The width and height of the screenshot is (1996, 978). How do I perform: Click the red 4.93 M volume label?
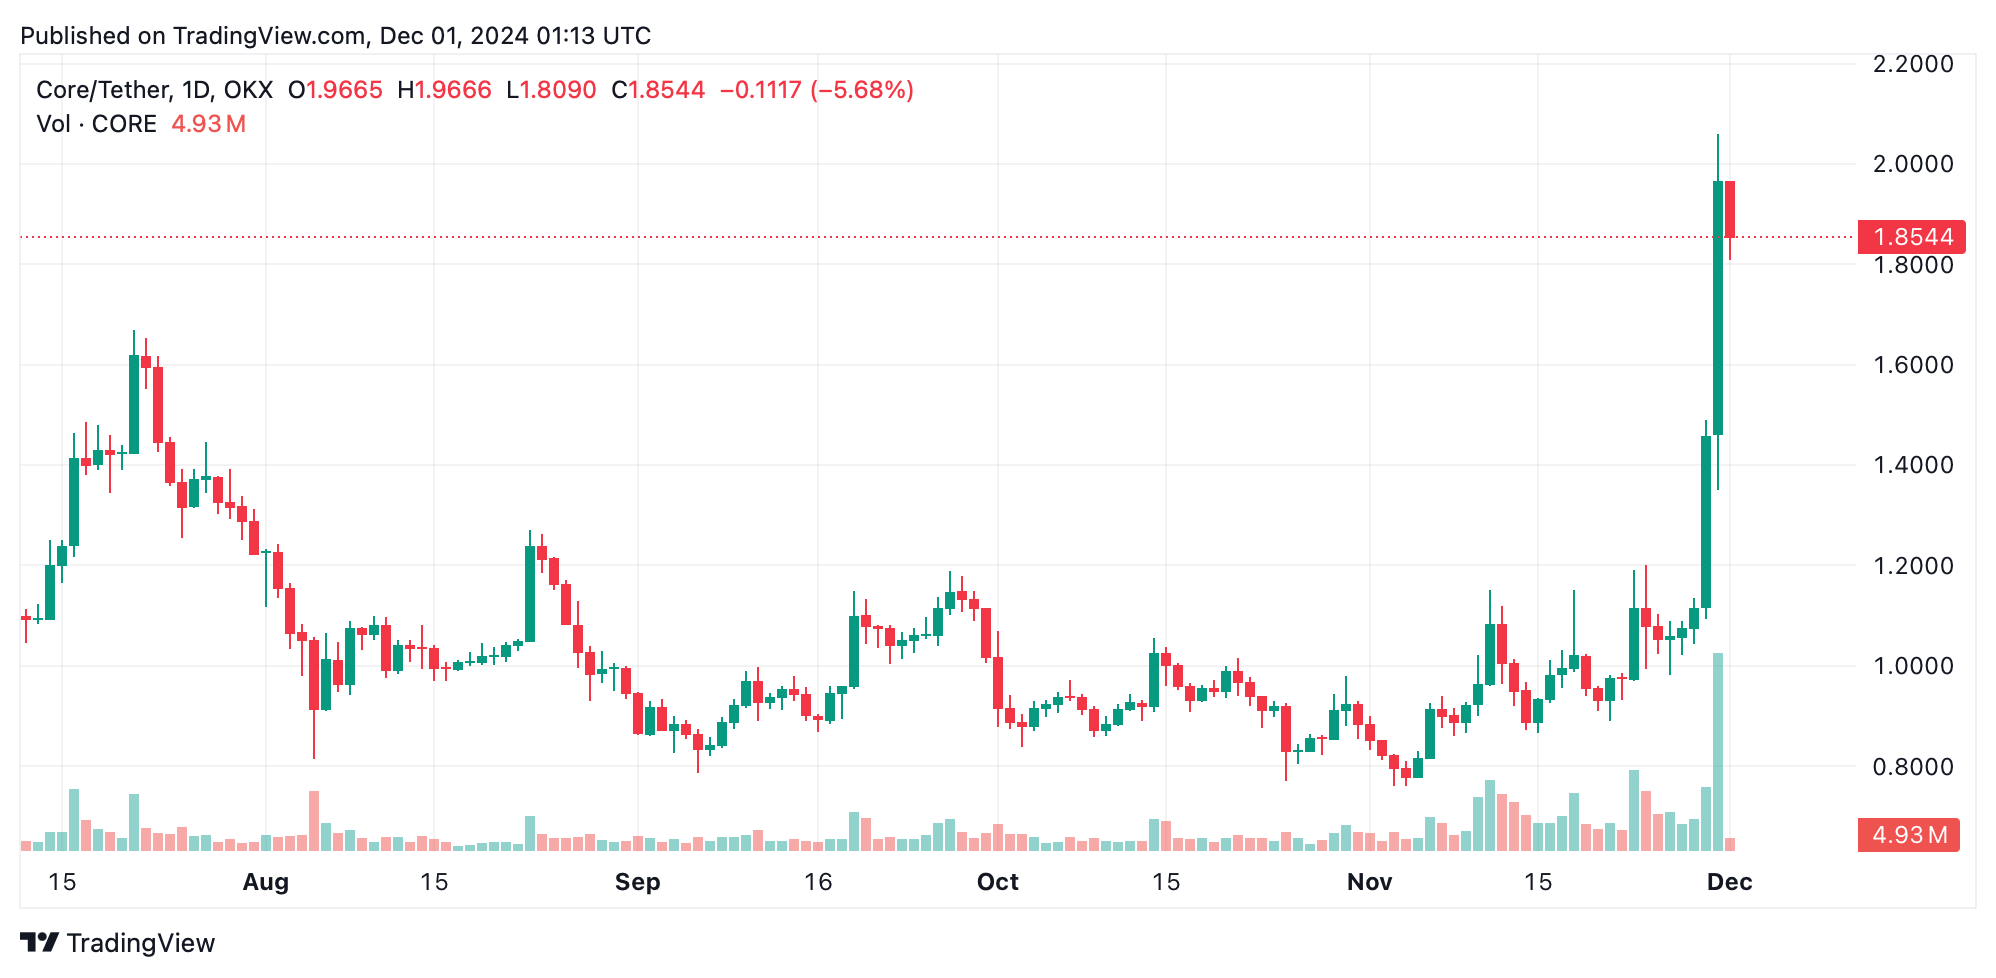tap(1908, 835)
